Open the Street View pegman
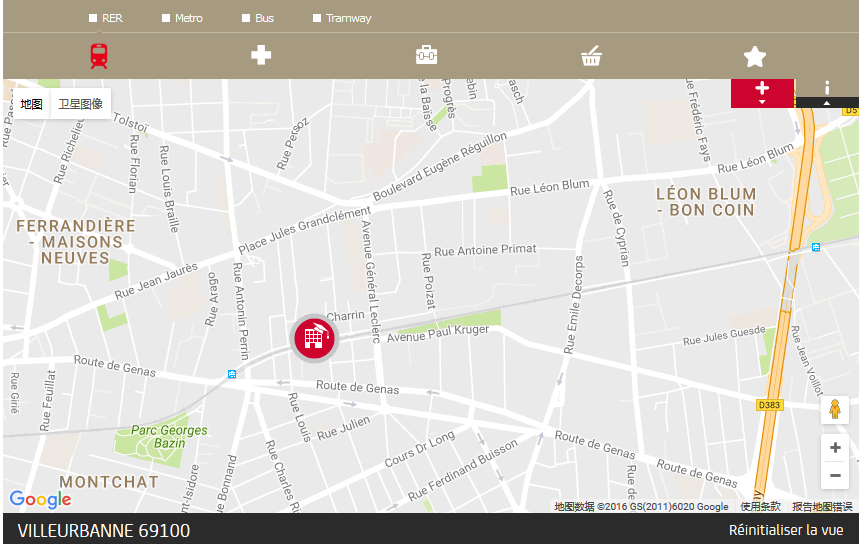 coord(835,409)
